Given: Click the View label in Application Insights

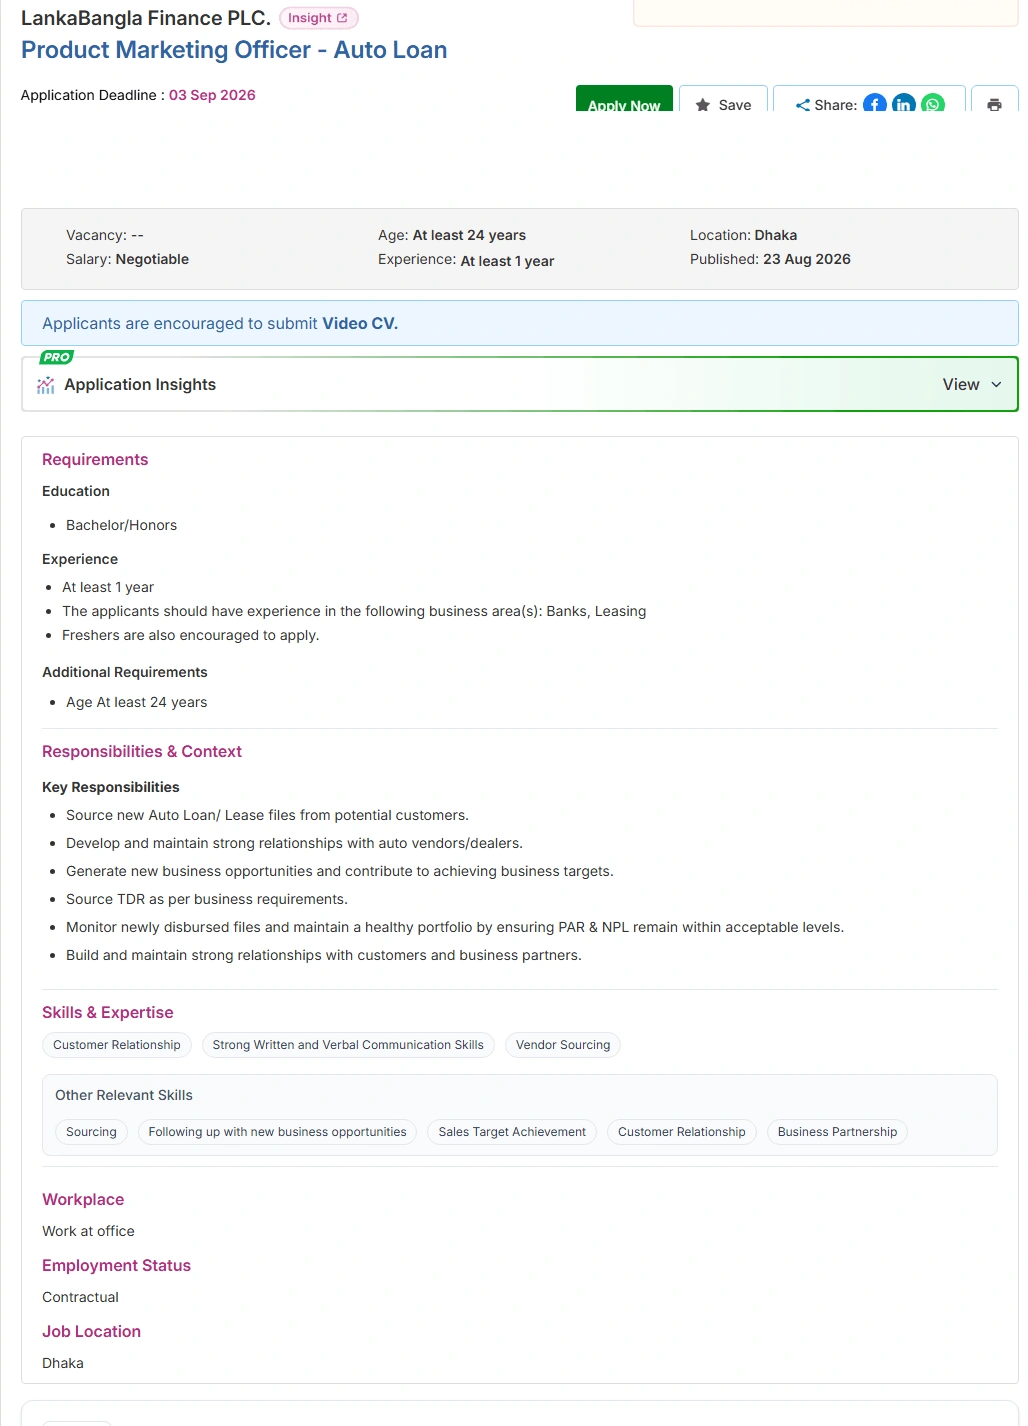Looking at the screenshot, I should point(961,385).
